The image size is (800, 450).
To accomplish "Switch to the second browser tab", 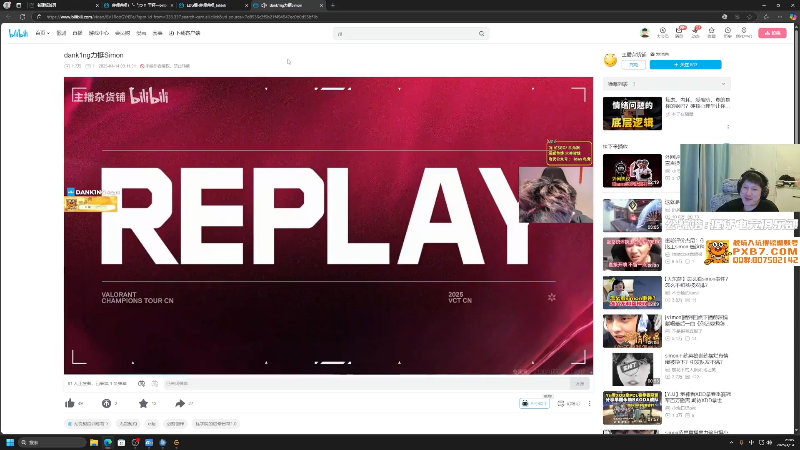I will (x=138, y=5).
